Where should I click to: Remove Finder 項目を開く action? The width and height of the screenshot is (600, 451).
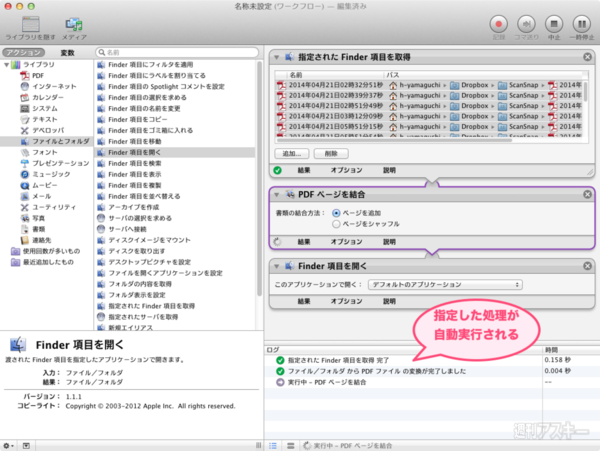point(587,266)
